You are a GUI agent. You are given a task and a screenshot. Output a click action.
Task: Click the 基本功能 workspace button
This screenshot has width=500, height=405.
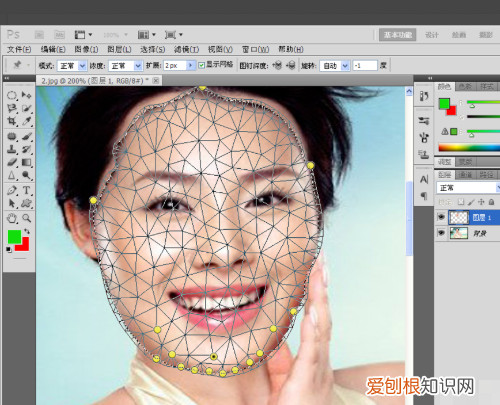[x=397, y=35]
